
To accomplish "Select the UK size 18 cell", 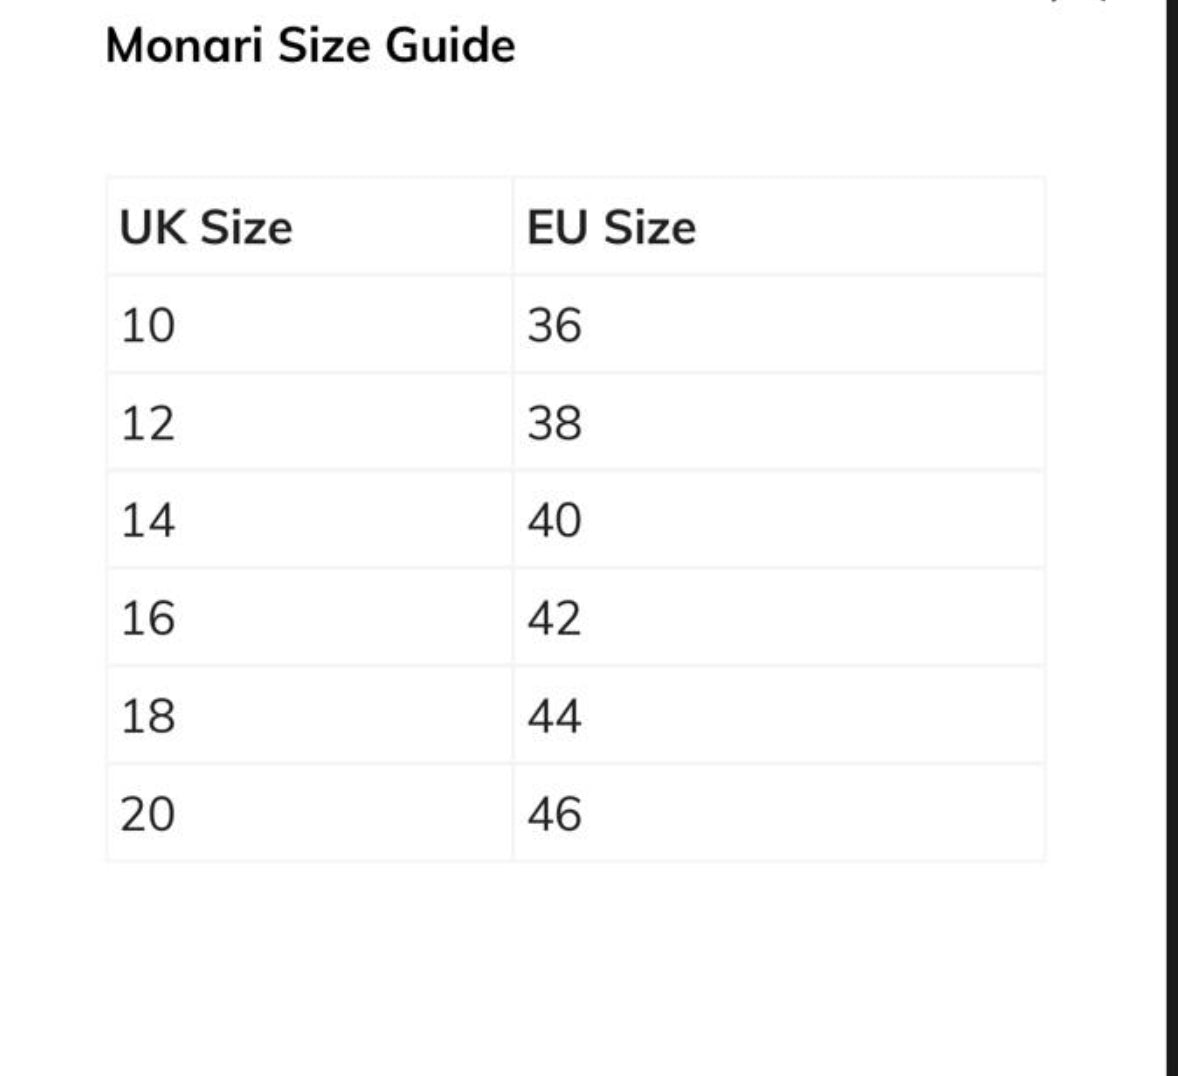I will click(x=148, y=716).
